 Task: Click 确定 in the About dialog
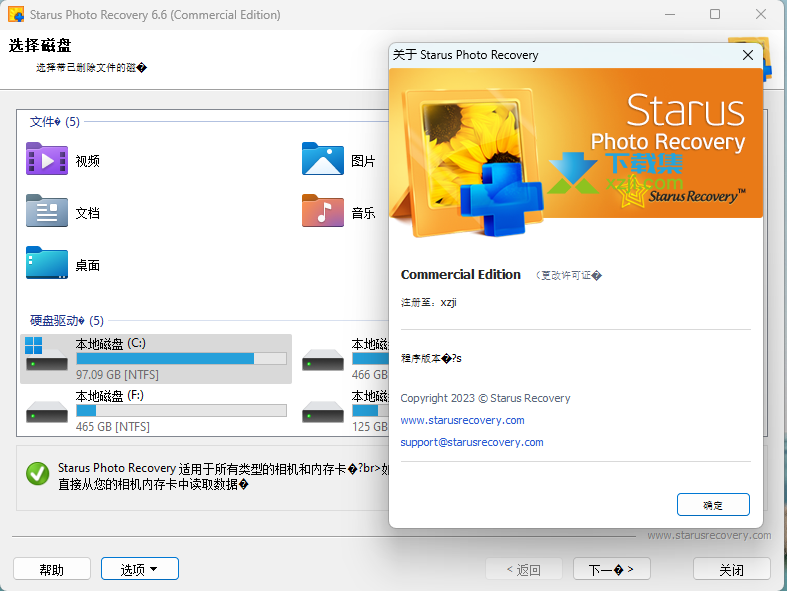click(x=713, y=505)
